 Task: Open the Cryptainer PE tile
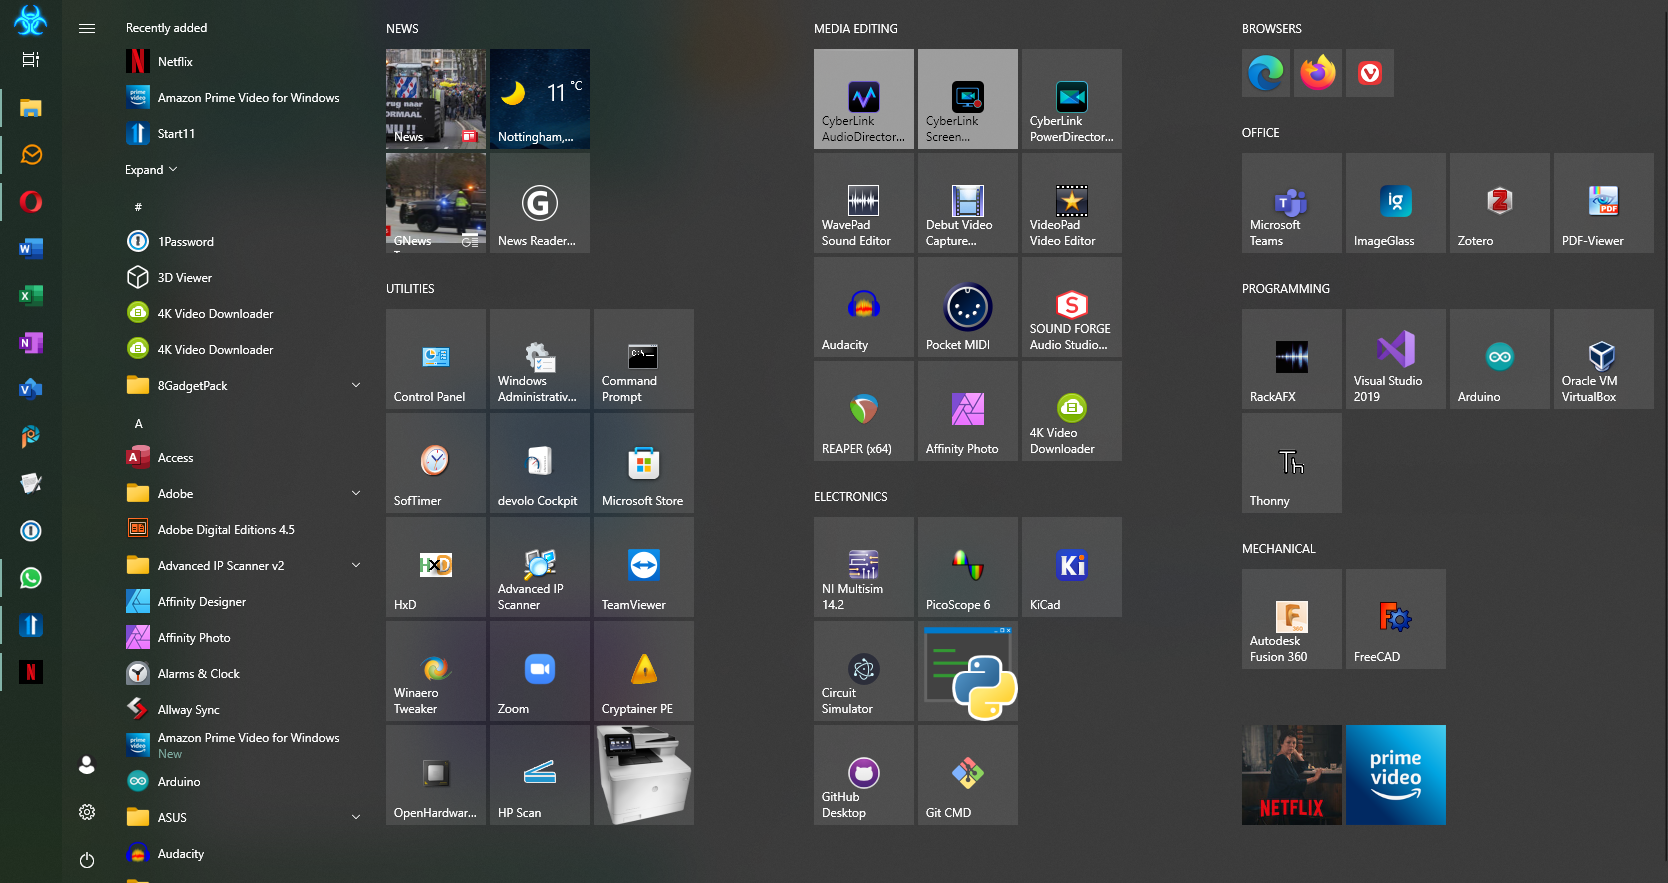point(644,671)
